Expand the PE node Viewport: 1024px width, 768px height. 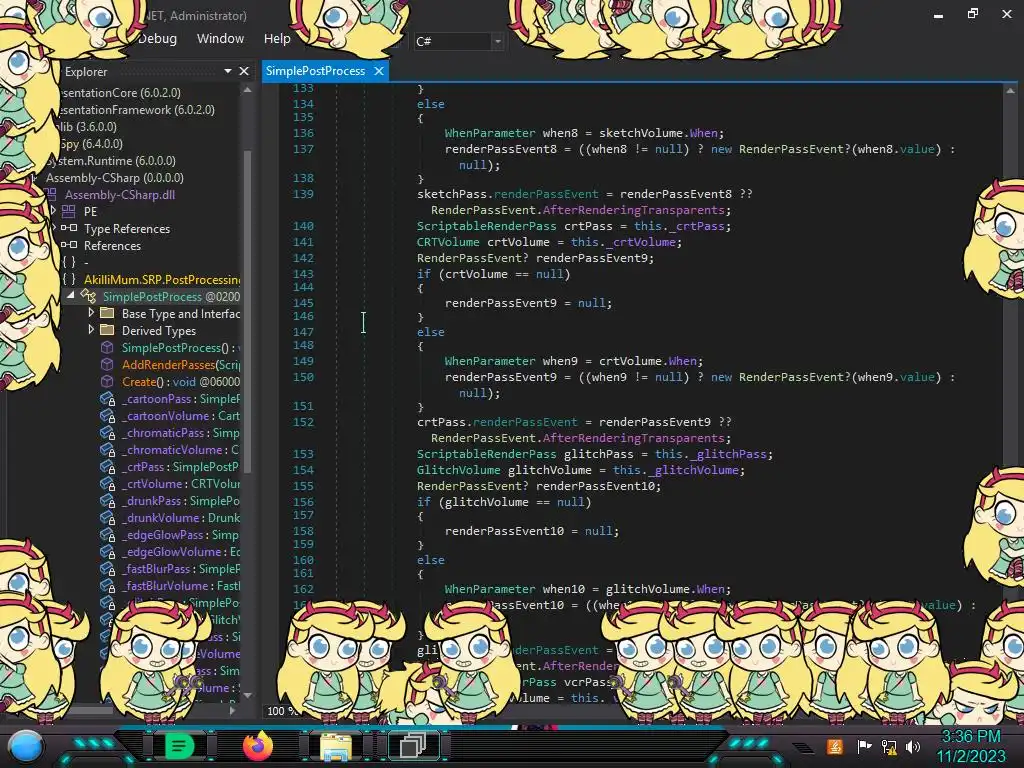(54, 210)
